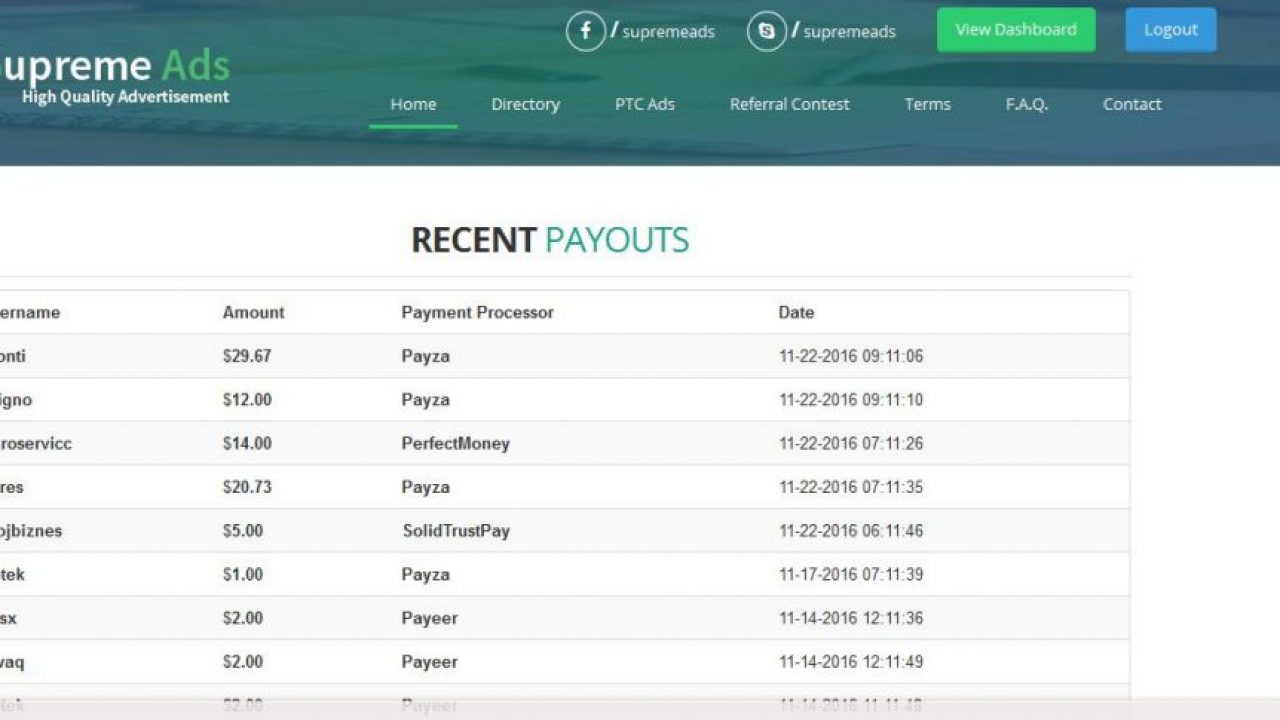1280x720 pixels.
Task: Open the Contact menu item
Action: 1132,104
